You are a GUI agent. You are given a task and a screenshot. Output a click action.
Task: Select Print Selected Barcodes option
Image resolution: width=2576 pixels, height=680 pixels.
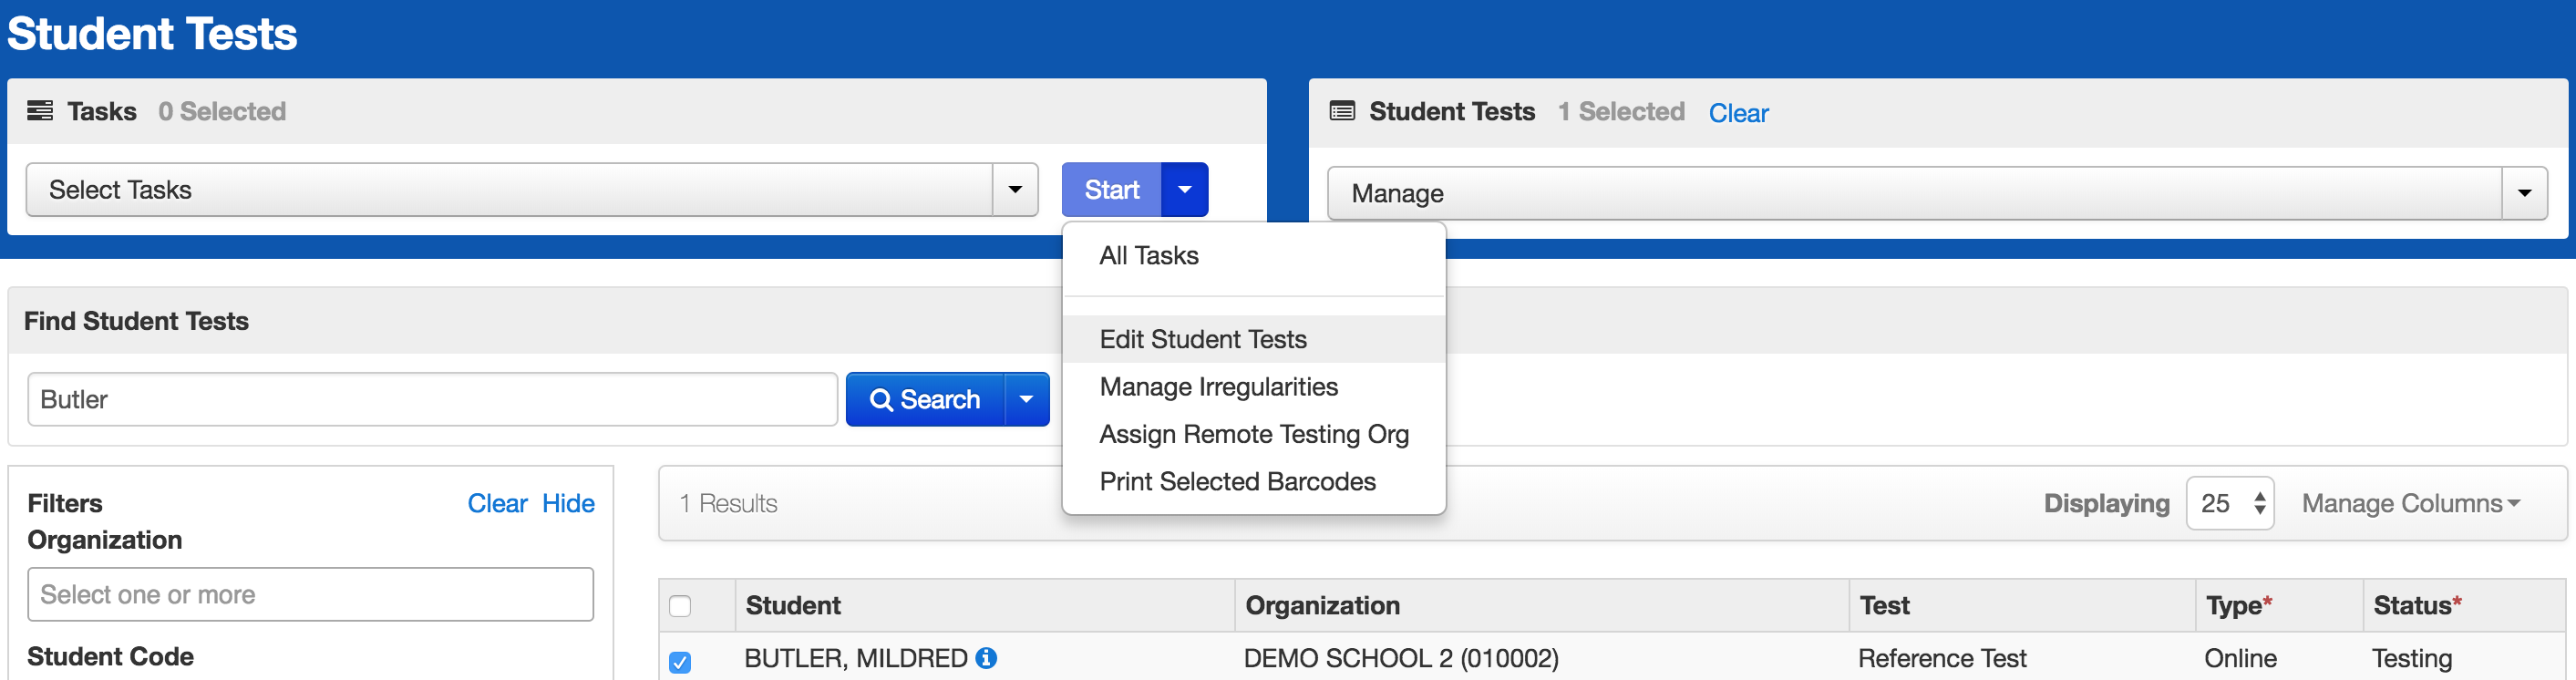(x=1237, y=482)
